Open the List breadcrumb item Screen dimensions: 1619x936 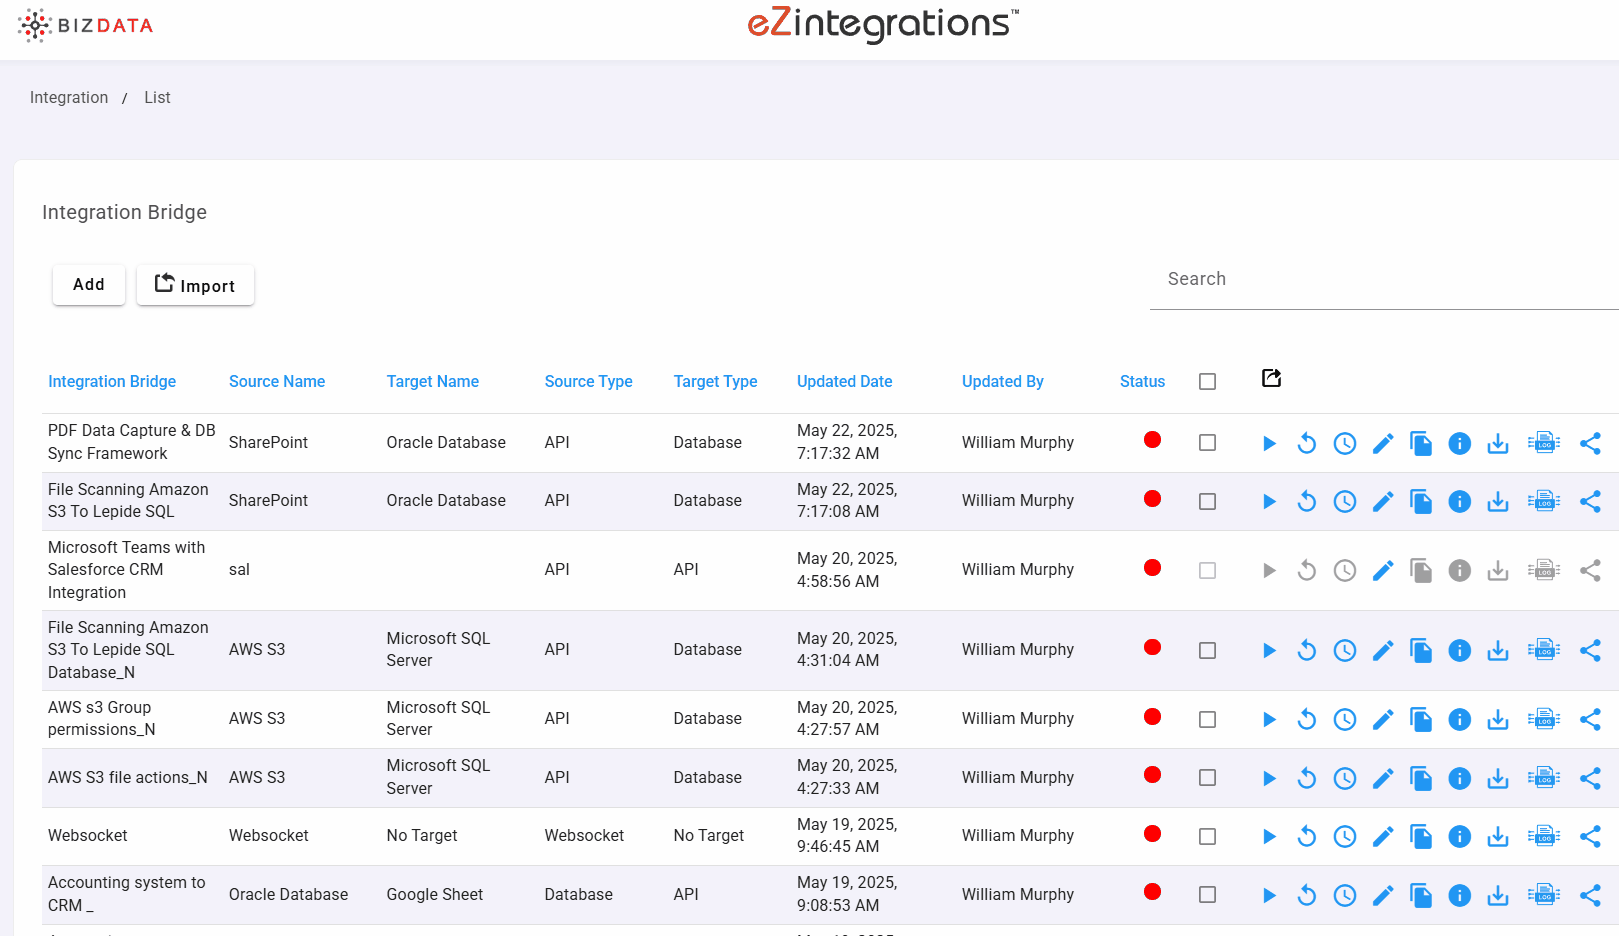[x=157, y=98]
